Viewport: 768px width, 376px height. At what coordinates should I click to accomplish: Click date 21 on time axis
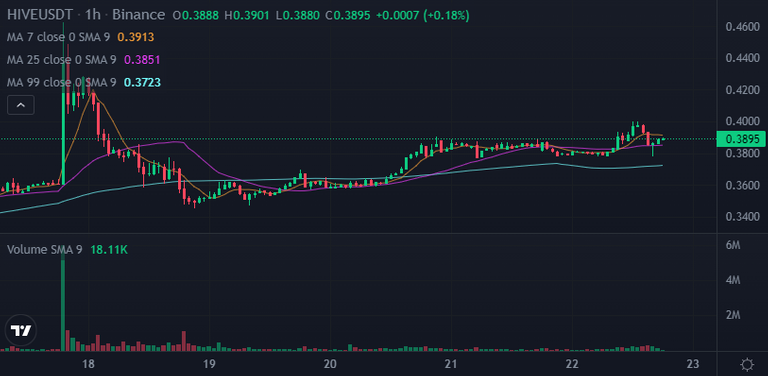pyautogui.click(x=451, y=364)
